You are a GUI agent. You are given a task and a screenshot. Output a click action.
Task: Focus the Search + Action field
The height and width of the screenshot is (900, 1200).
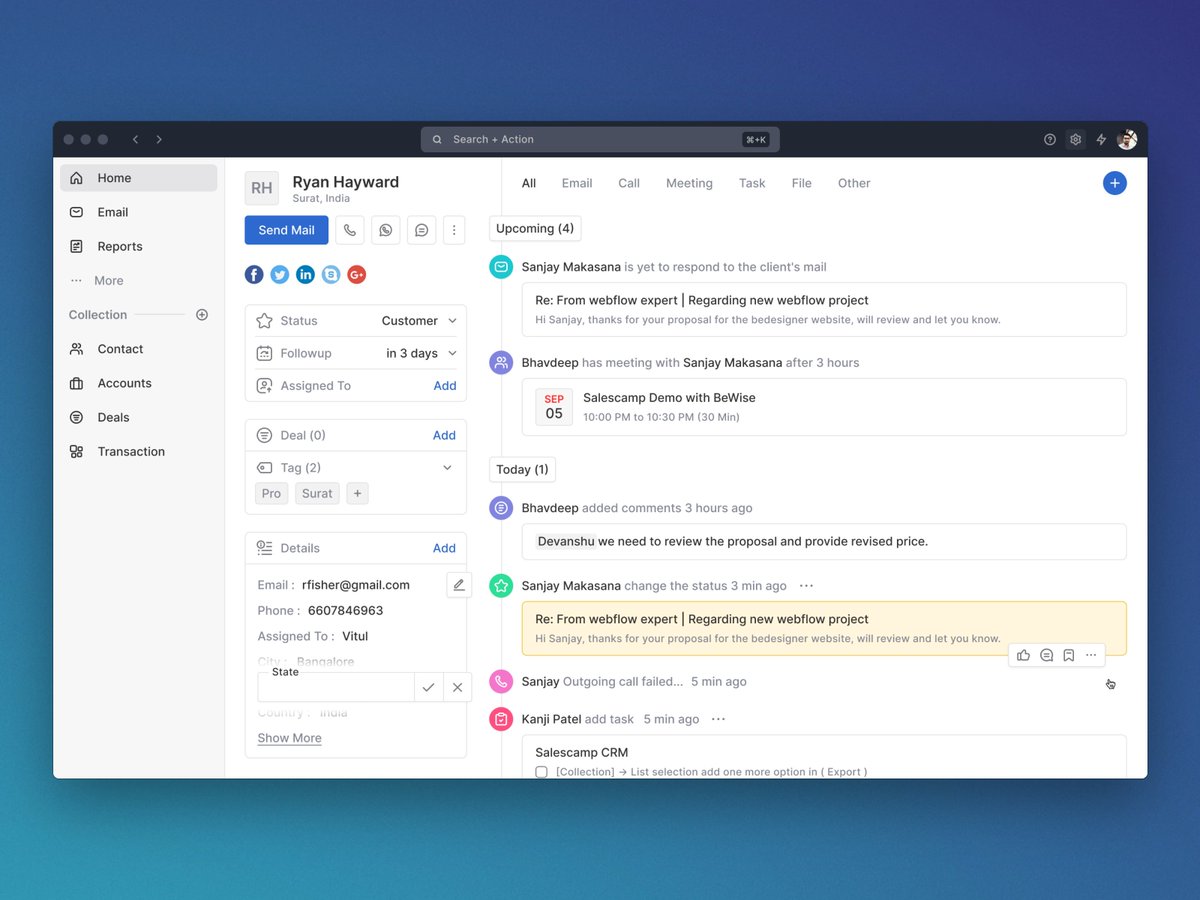[x=600, y=139]
